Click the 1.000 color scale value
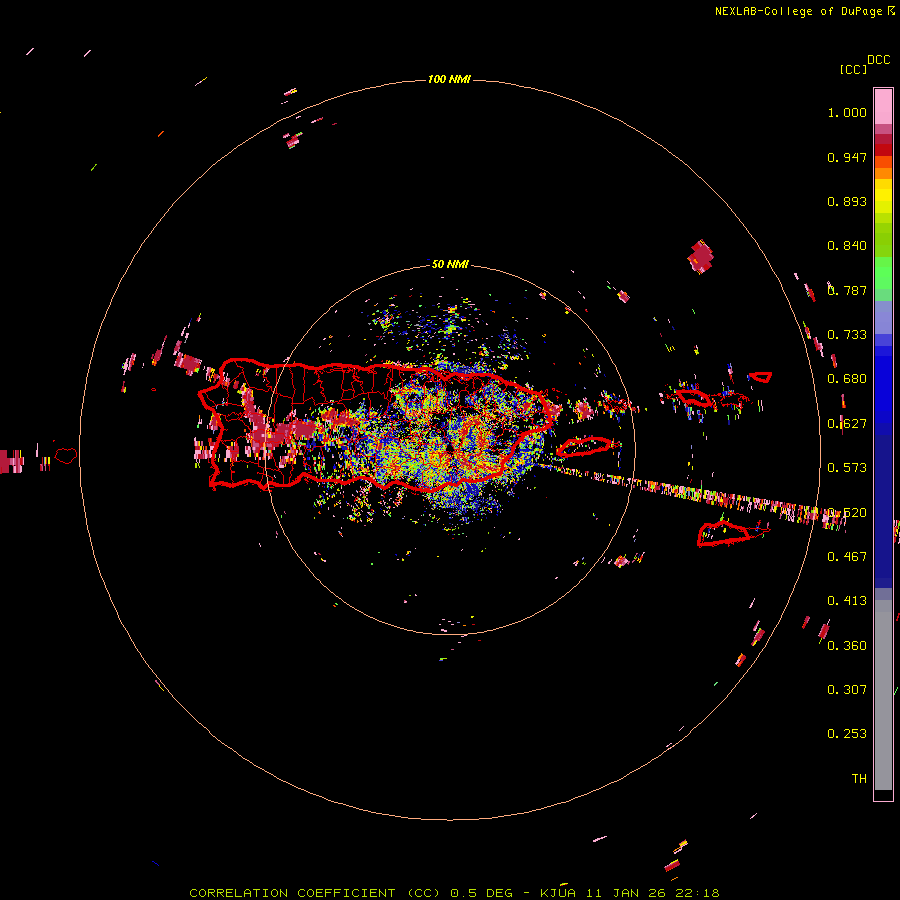 (x=847, y=112)
